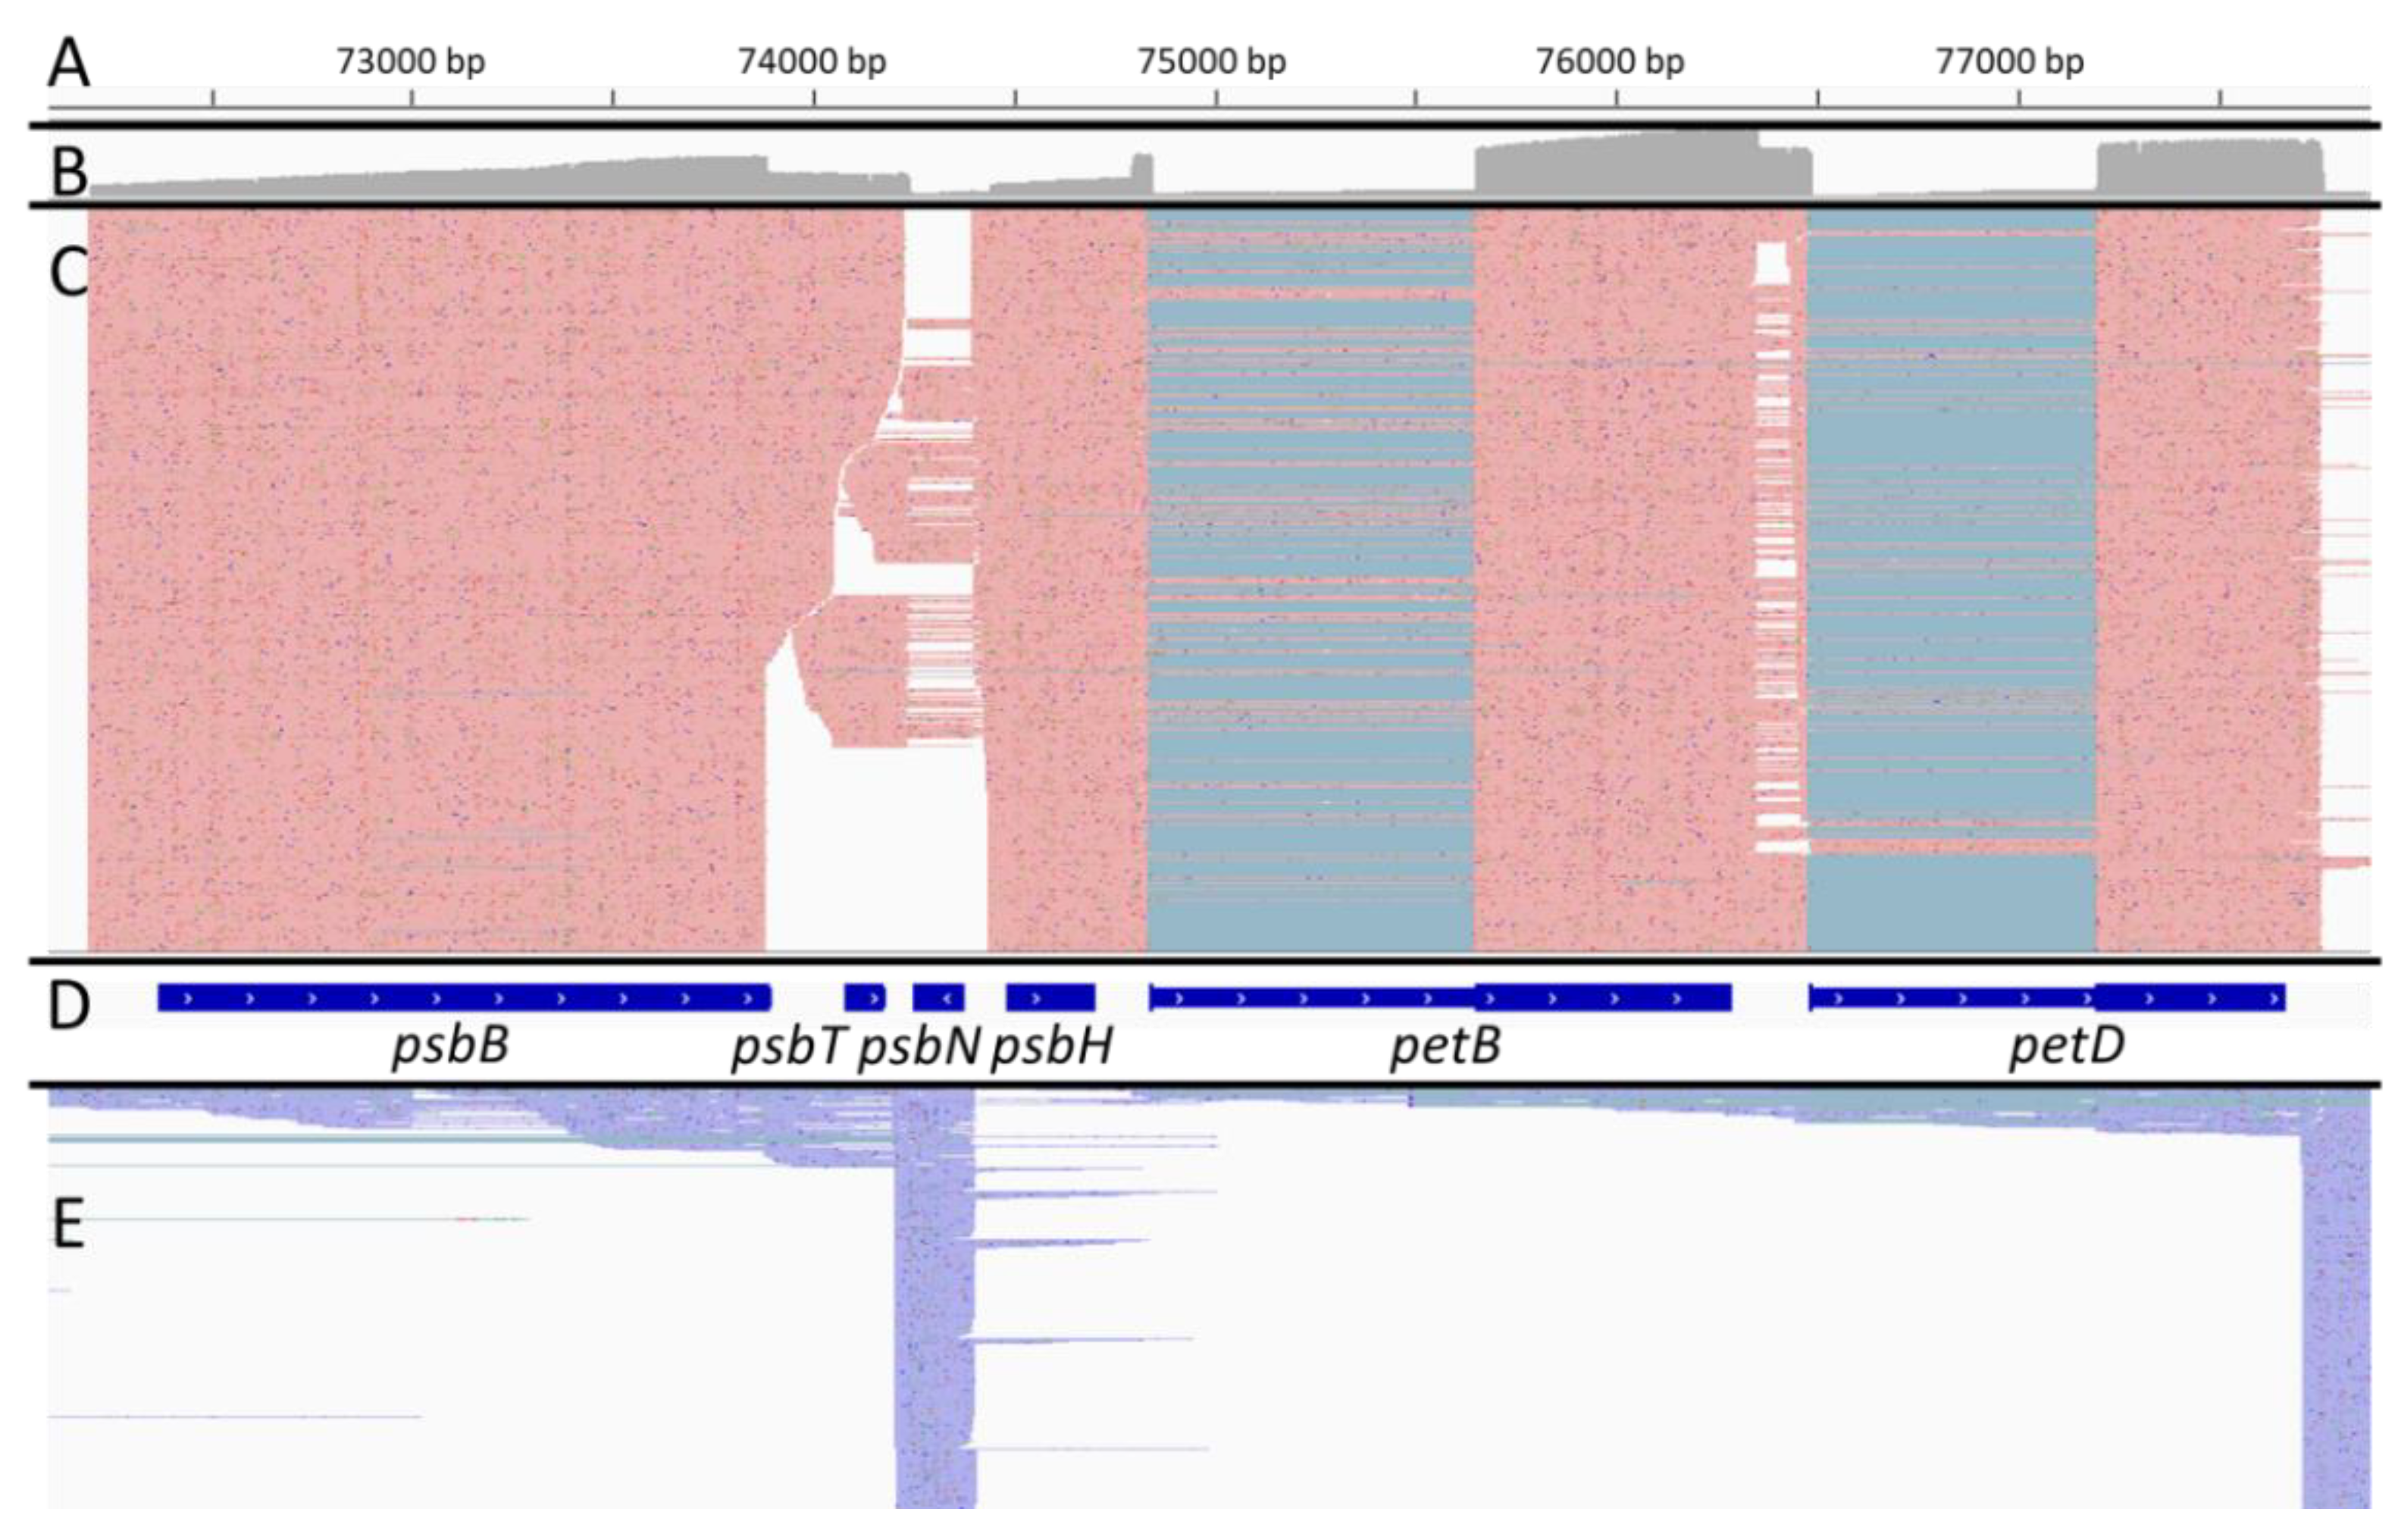2398x1540 pixels.
Task: Click panel label D on gene track
Action: (69, 1006)
